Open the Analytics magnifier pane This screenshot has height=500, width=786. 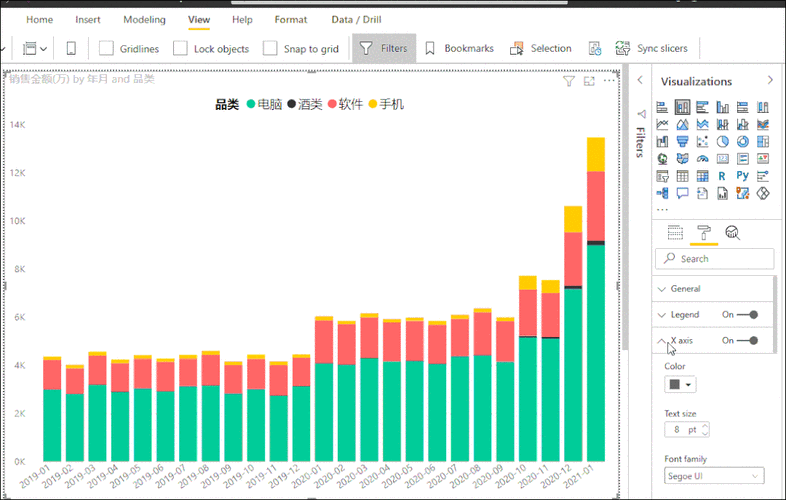tap(732, 232)
